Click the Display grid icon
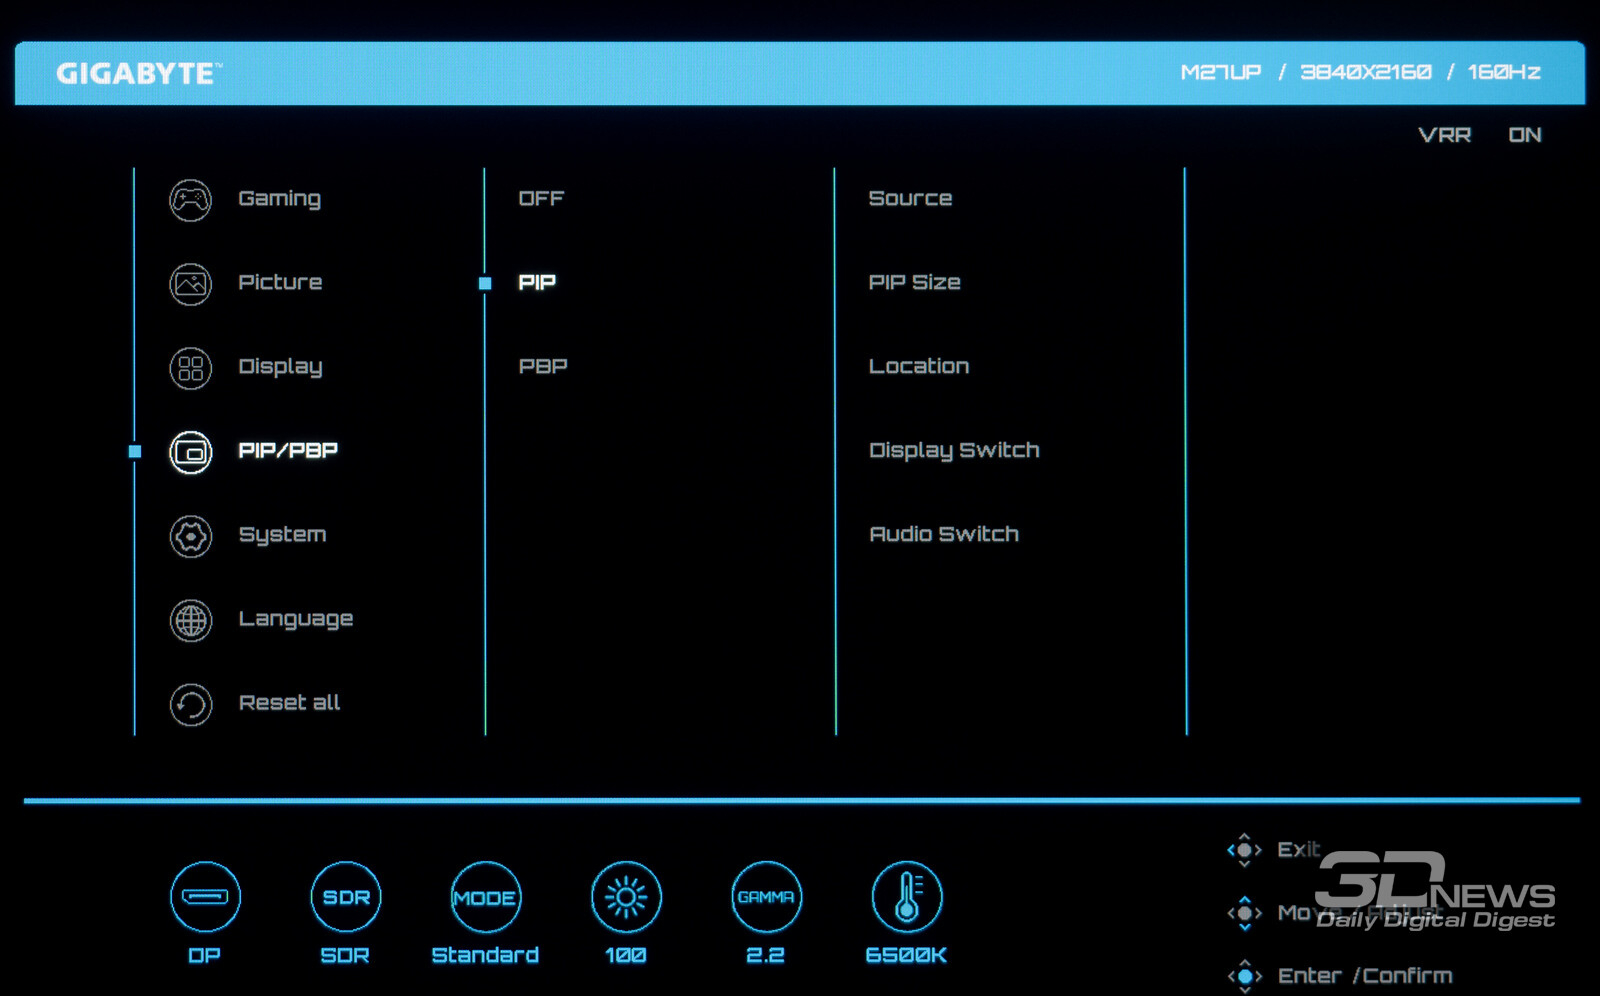This screenshot has width=1600, height=996. pyautogui.click(x=190, y=368)
